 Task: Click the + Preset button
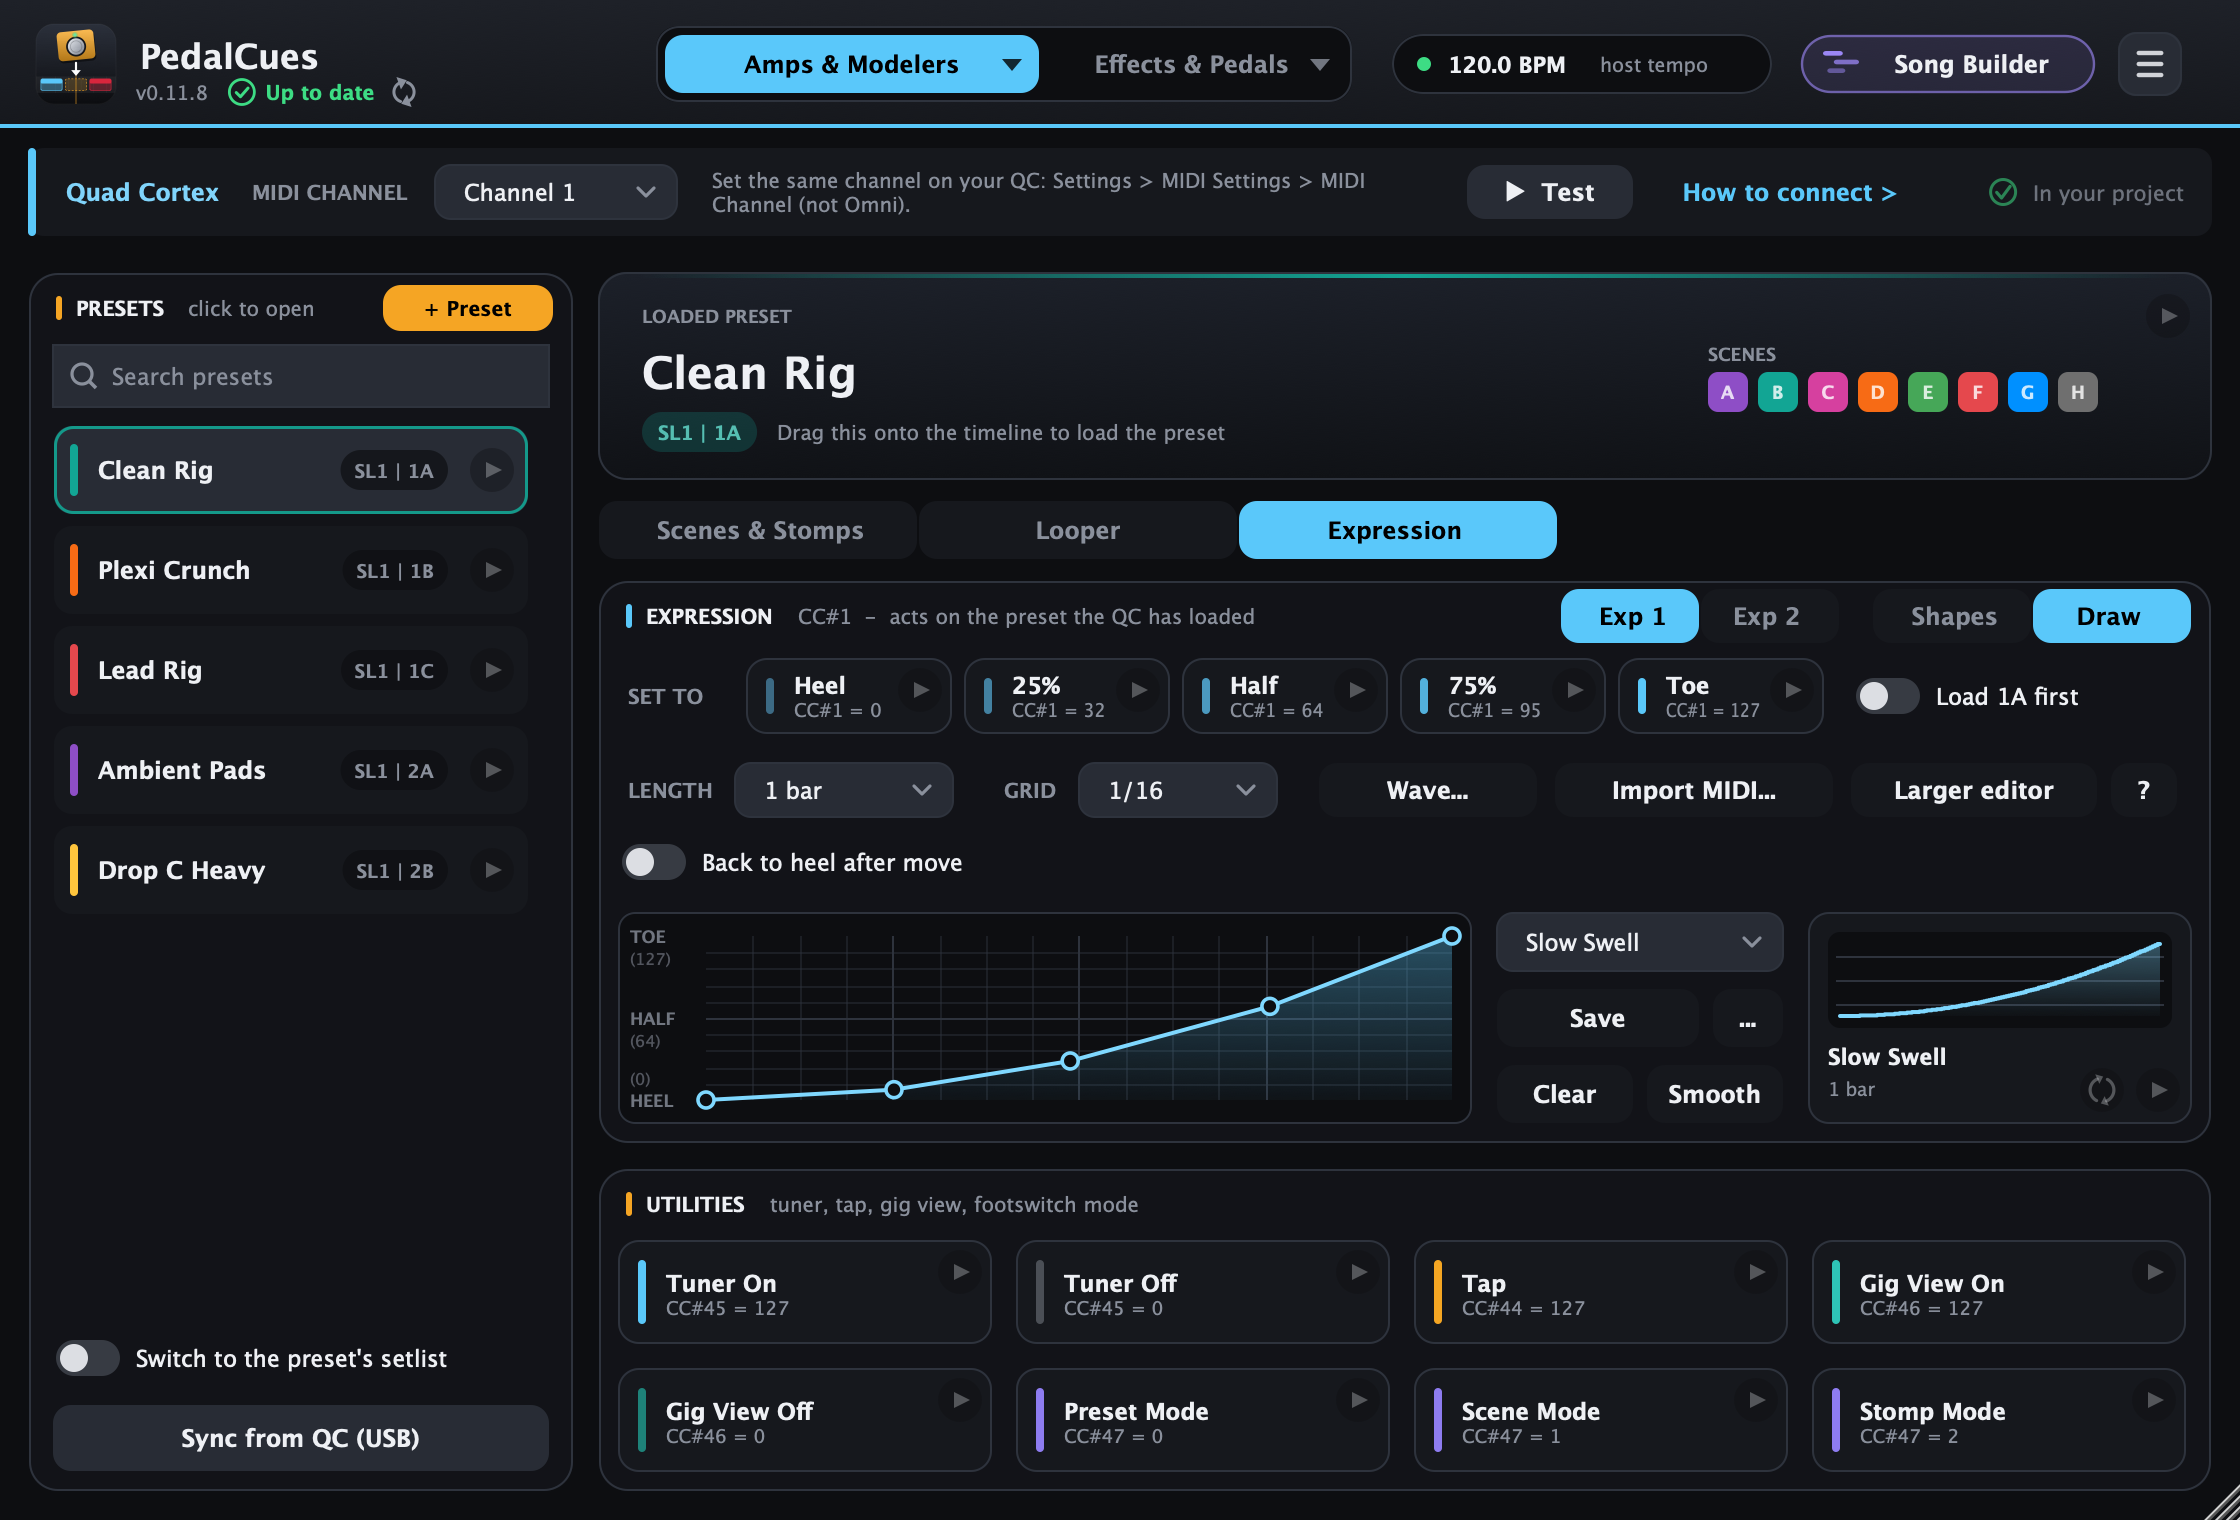(x=468, y=308)
